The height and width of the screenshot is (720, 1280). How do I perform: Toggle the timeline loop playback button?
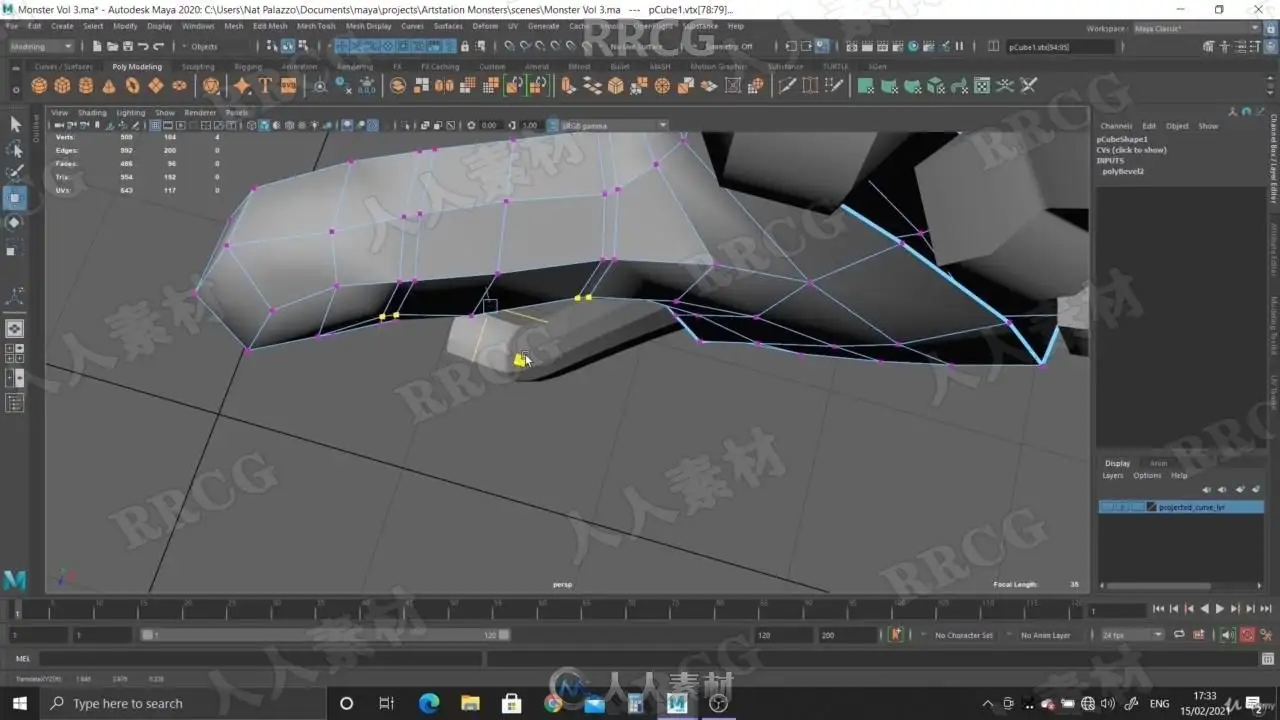click(x=1179, y=635)
